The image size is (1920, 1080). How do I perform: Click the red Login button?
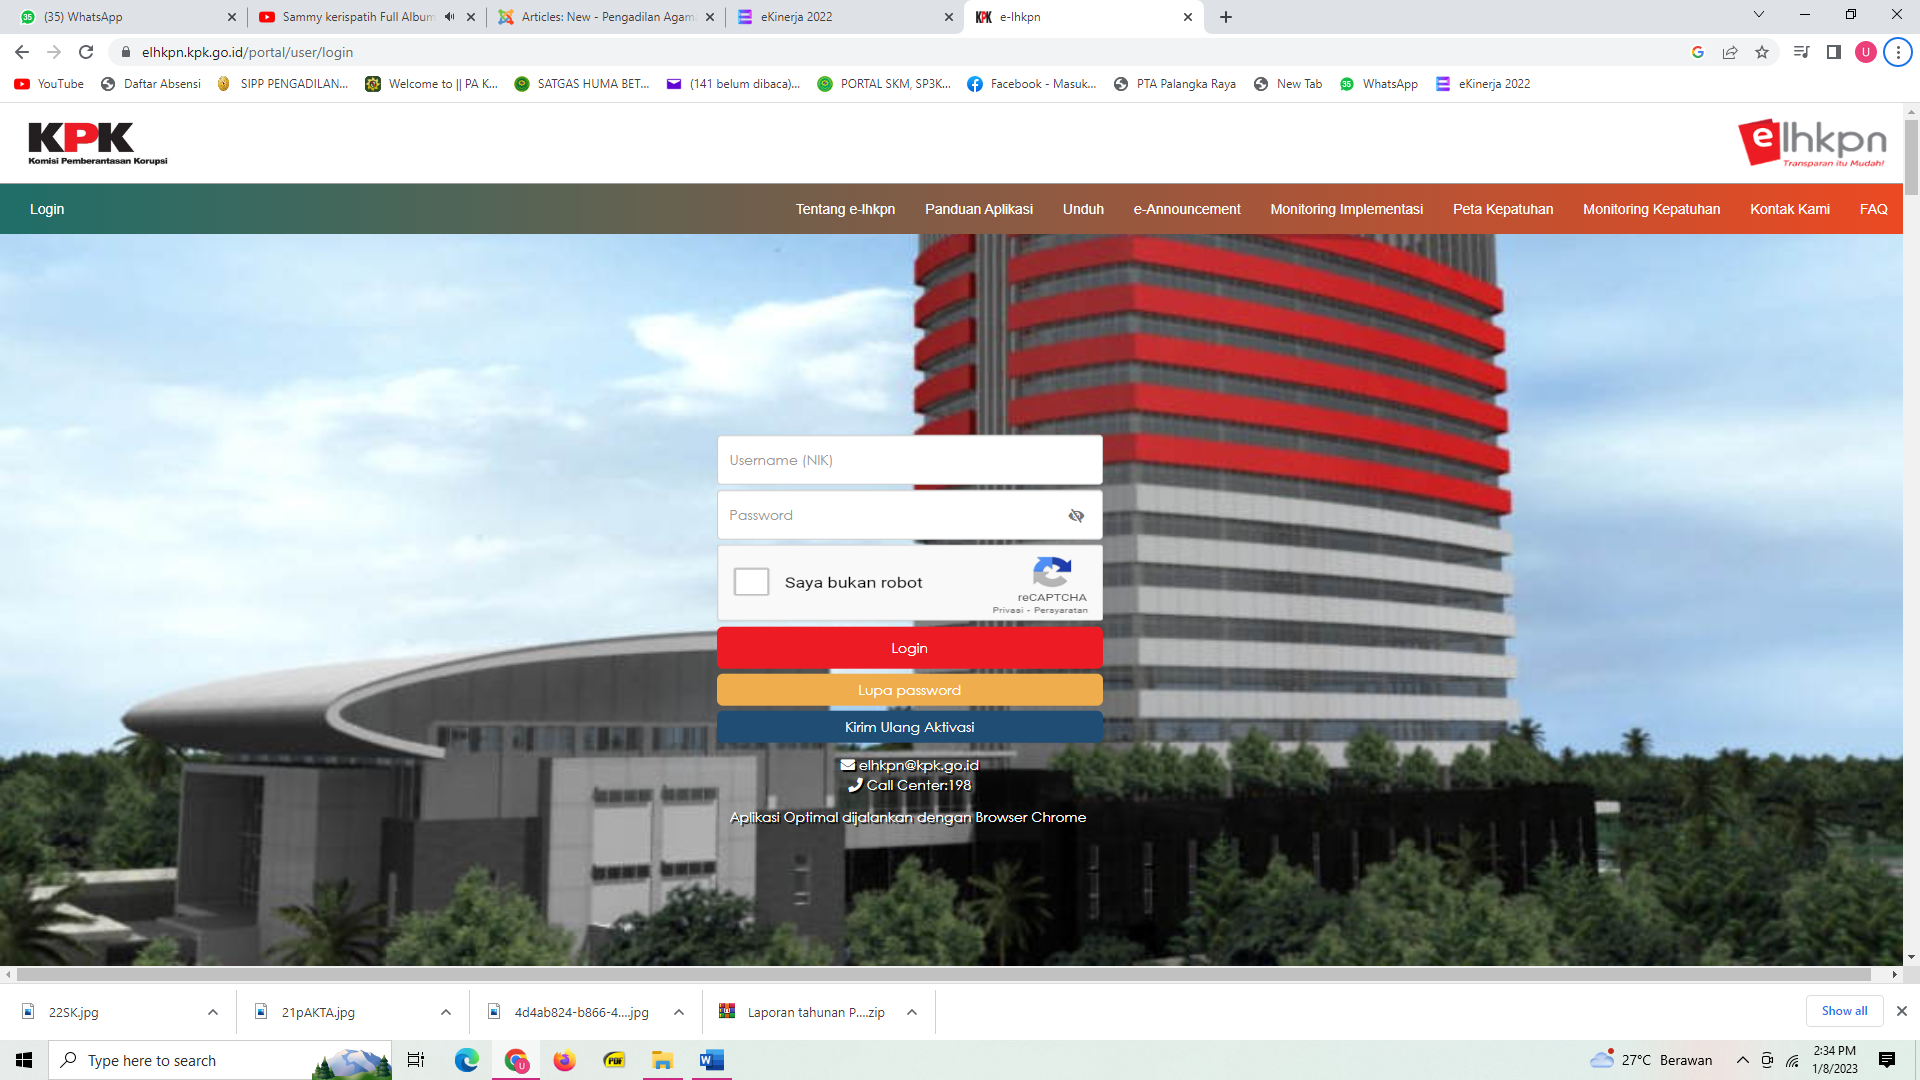tap(910, 648)
